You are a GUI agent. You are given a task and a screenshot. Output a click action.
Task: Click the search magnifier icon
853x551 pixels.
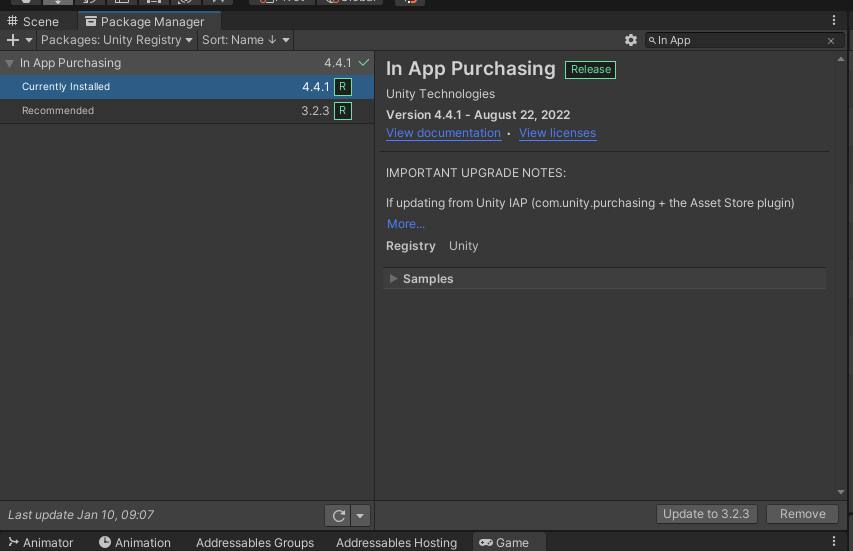pos(652,41)
